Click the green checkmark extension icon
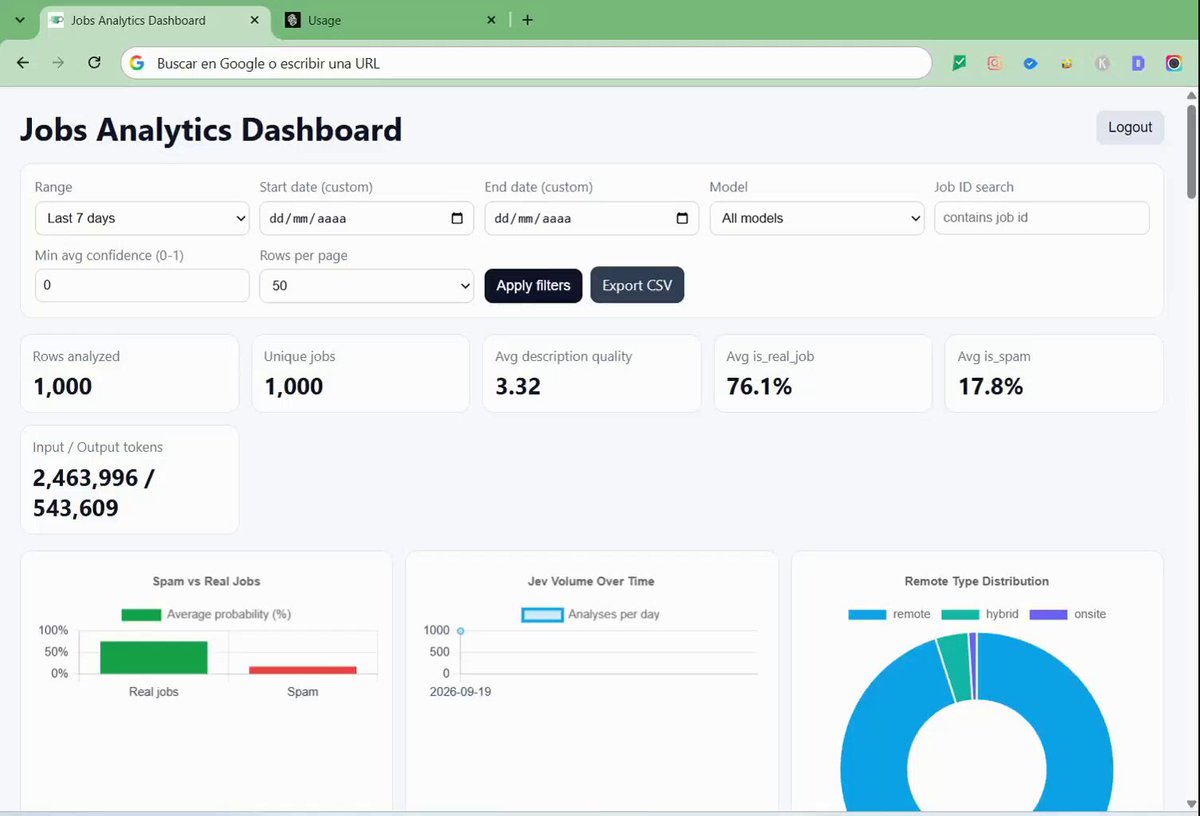 point(959,63)
